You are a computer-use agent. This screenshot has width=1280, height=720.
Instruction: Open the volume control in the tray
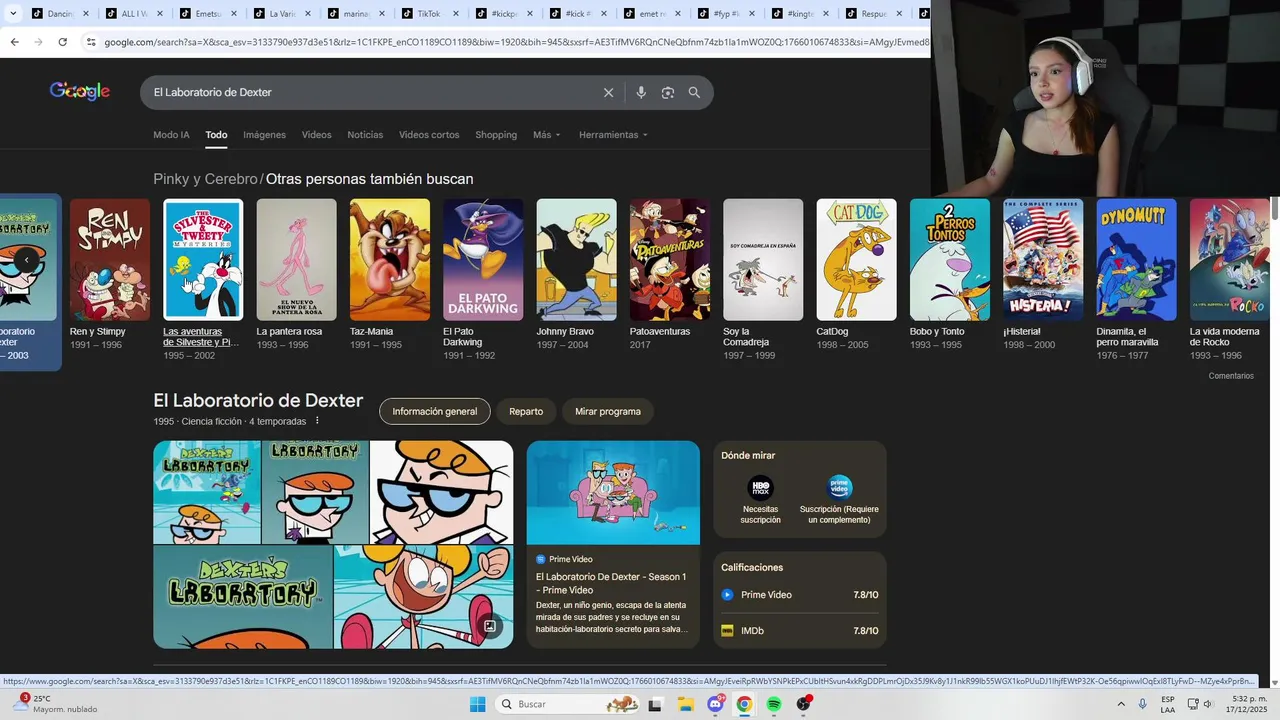[x=1207, y=704]
